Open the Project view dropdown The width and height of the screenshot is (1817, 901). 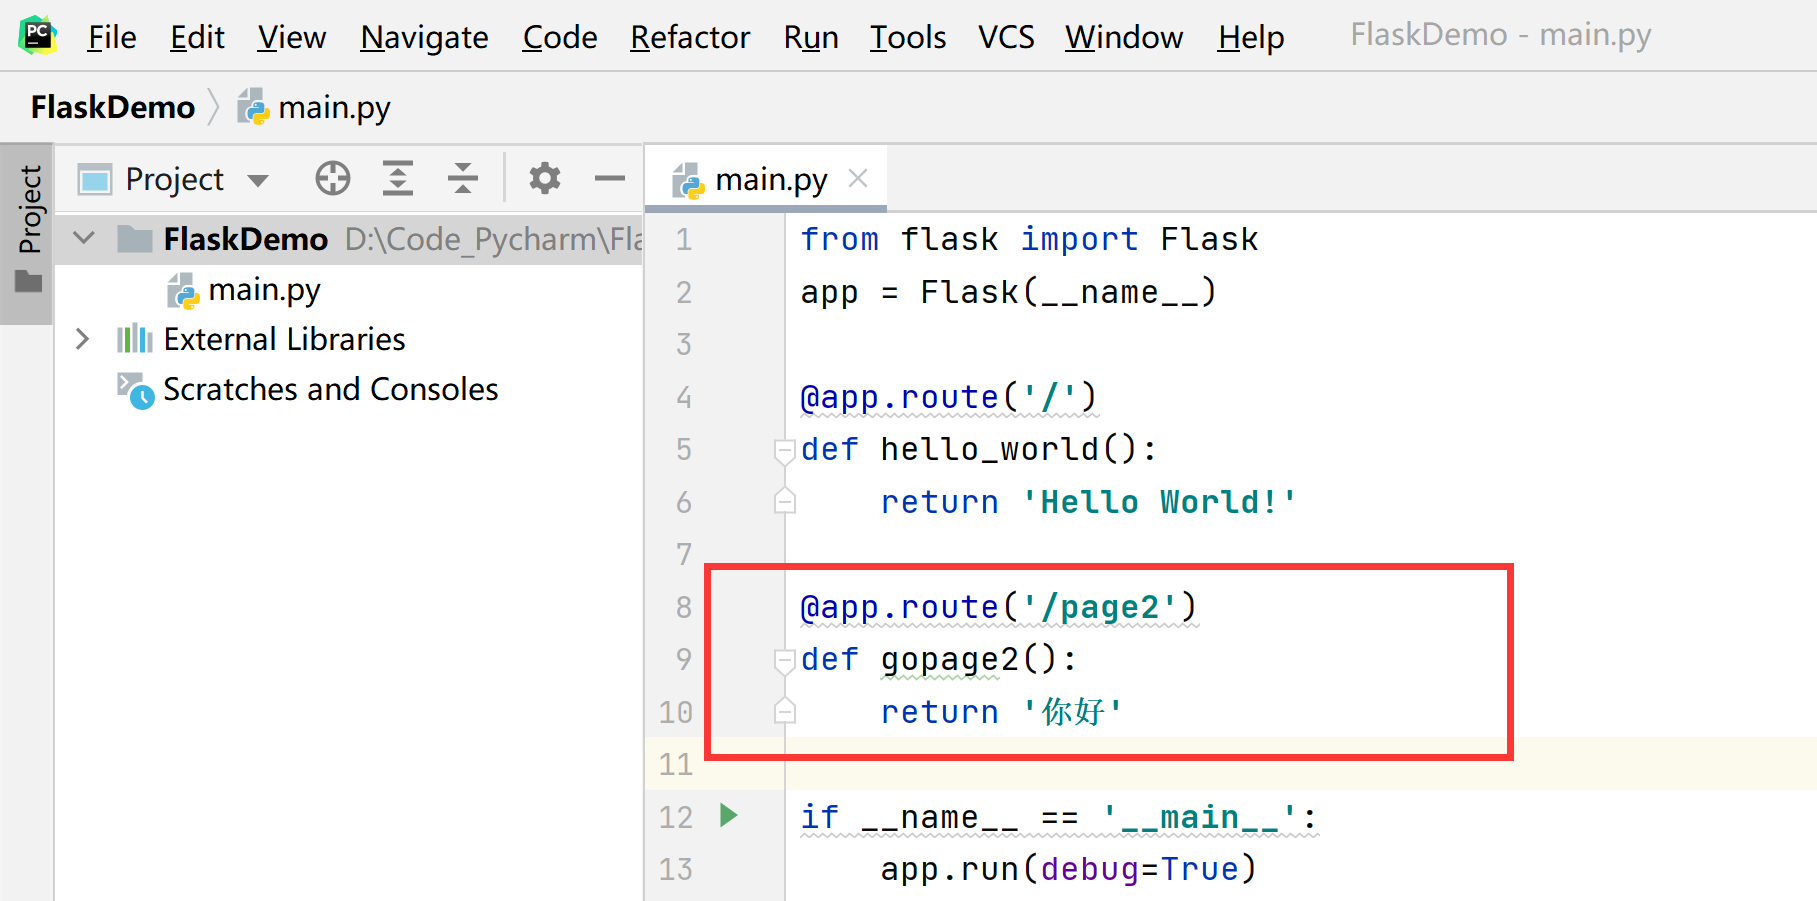[258, 180]
